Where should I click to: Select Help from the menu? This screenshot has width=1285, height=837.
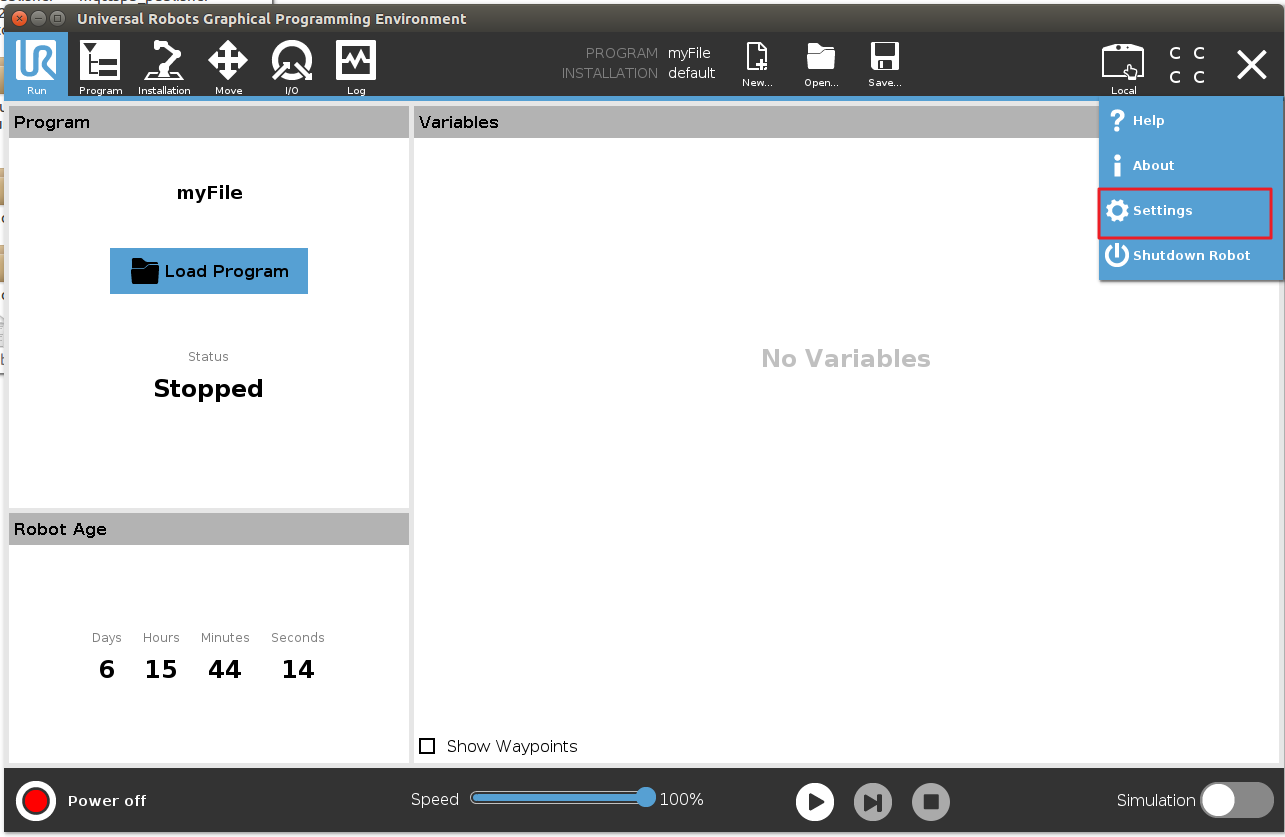click(x=1190, y=120)
